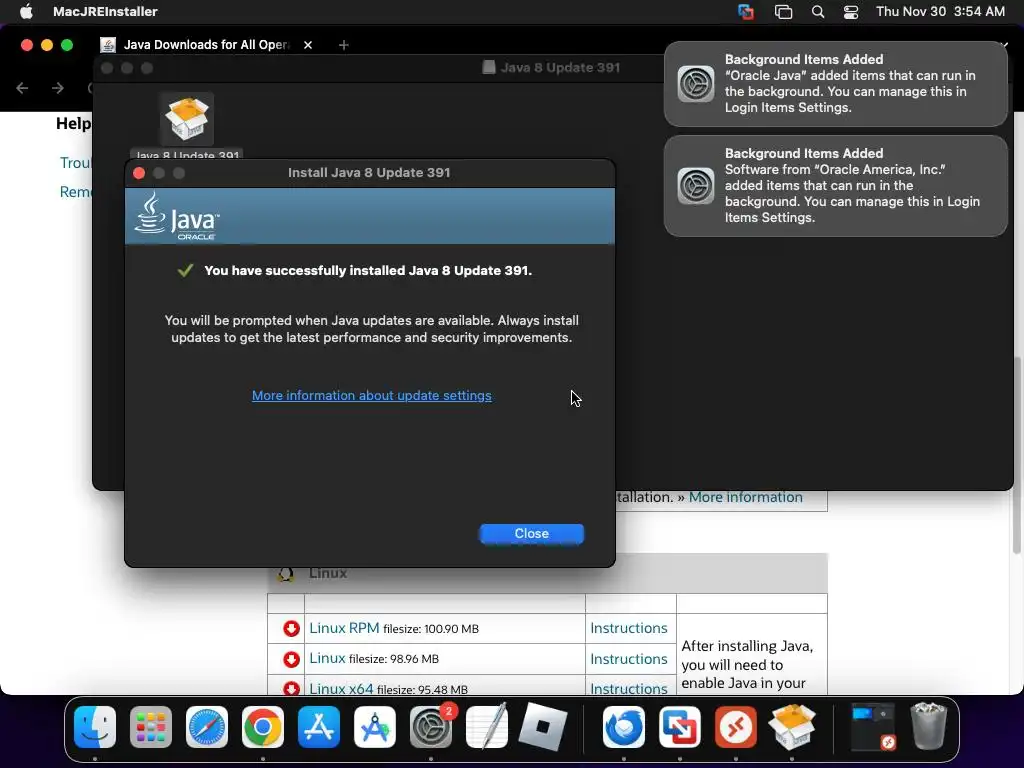
Task: Open Thunderbird from the Dock
Action: tap(624, 727)
